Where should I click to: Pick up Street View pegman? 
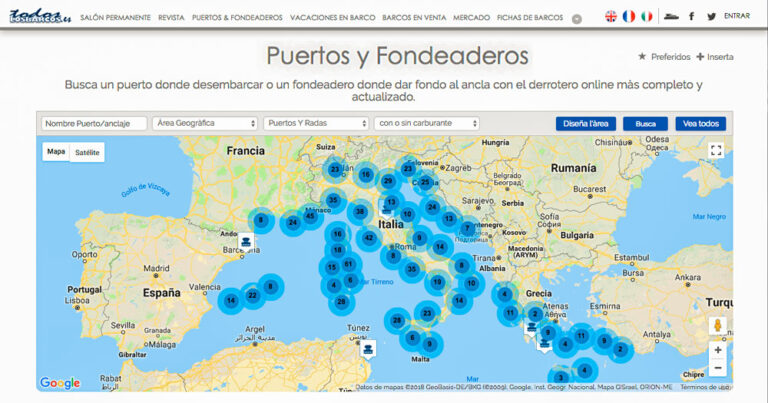[718, 326]
